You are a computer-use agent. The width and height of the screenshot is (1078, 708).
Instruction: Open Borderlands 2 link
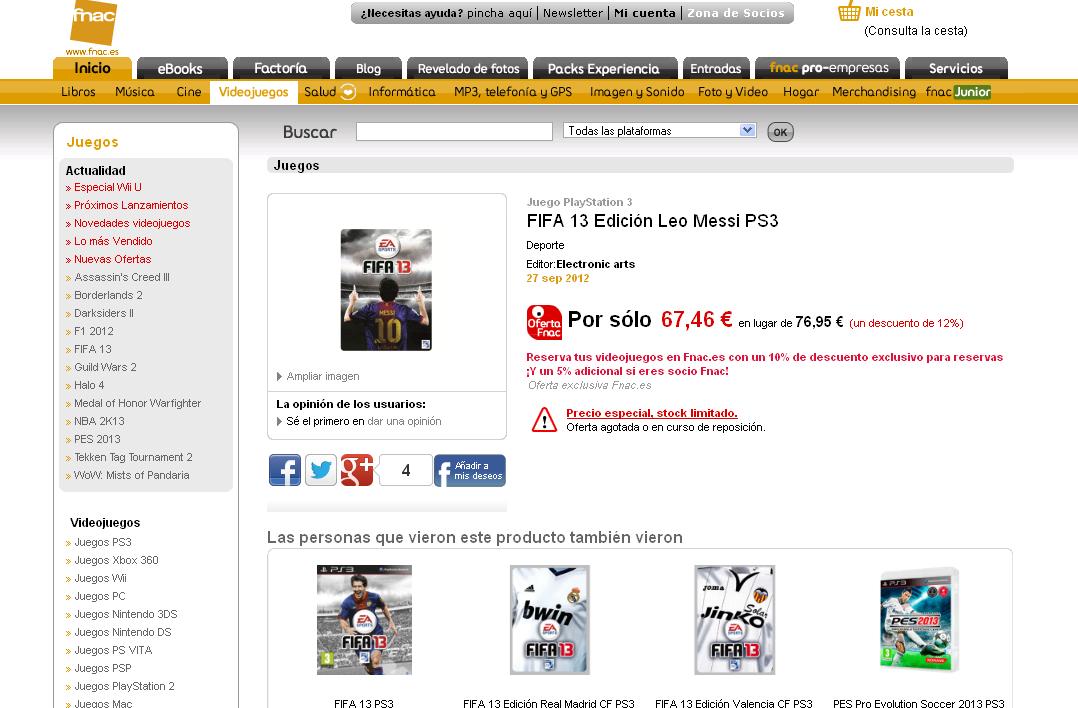(x=108, y=295)
